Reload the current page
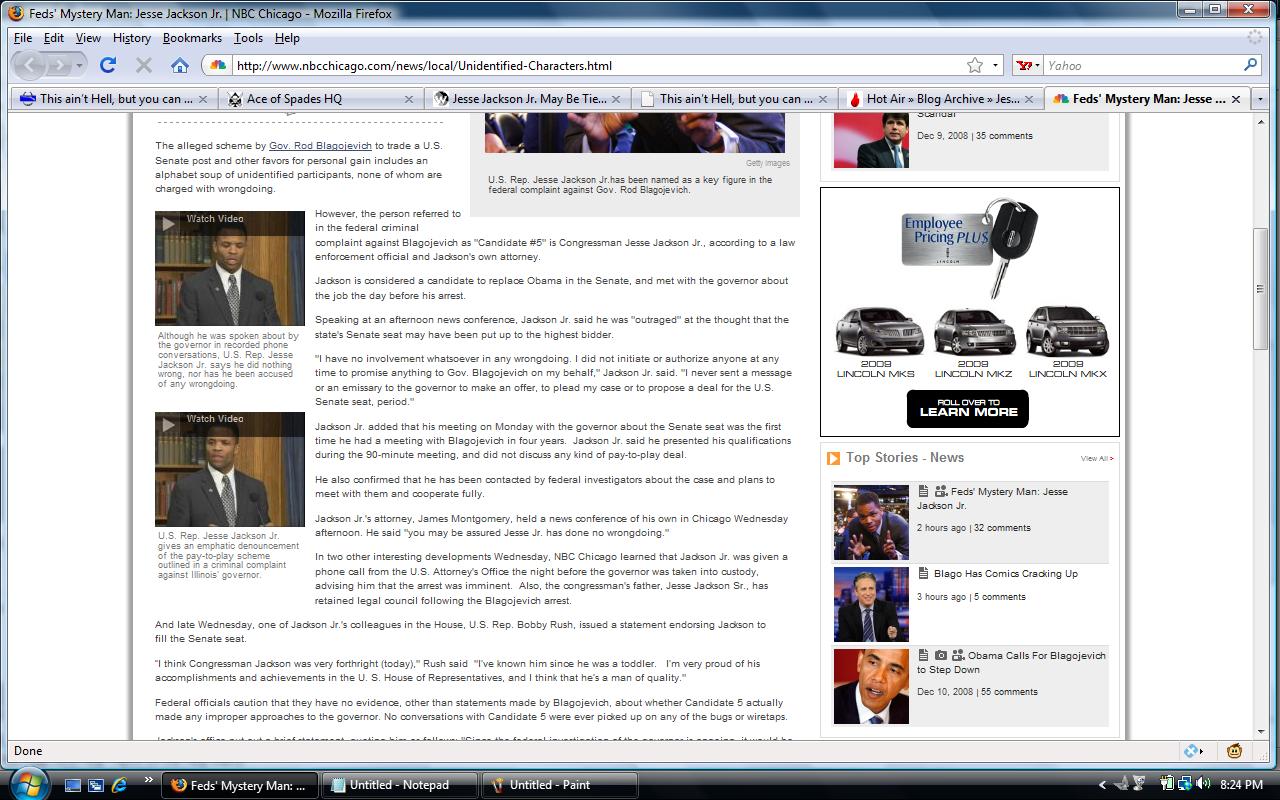 coord(108,65)
